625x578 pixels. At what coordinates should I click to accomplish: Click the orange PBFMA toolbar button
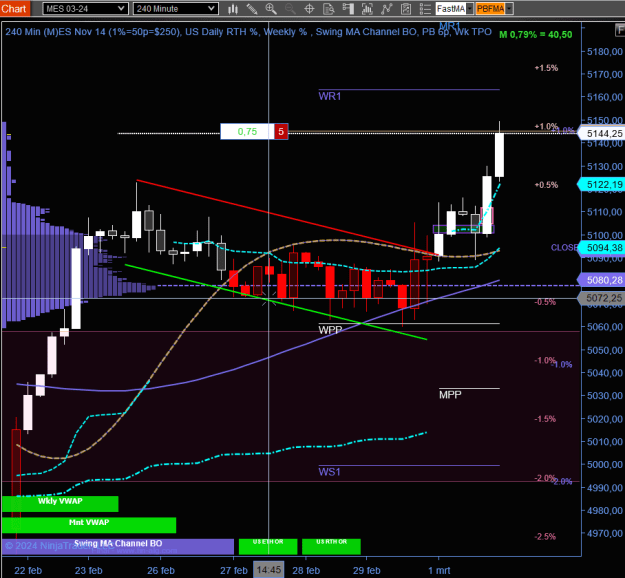point(490,9)
